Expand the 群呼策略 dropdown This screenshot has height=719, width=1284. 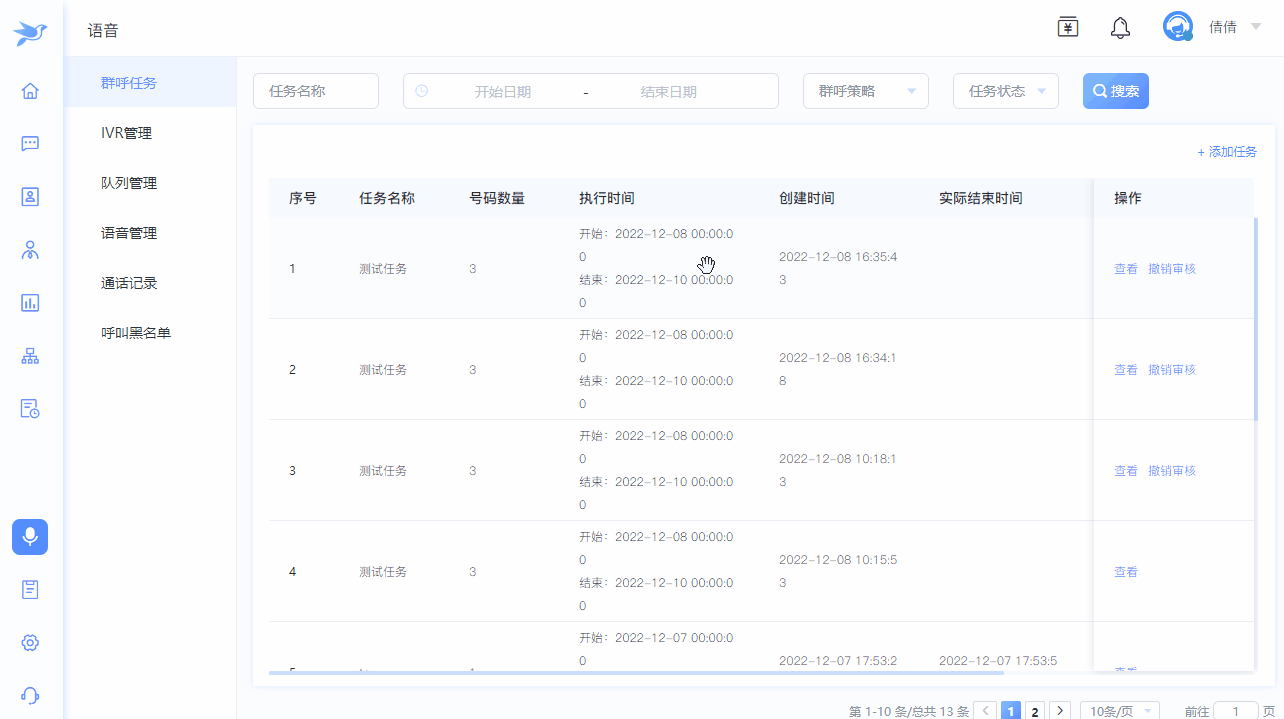865,91
